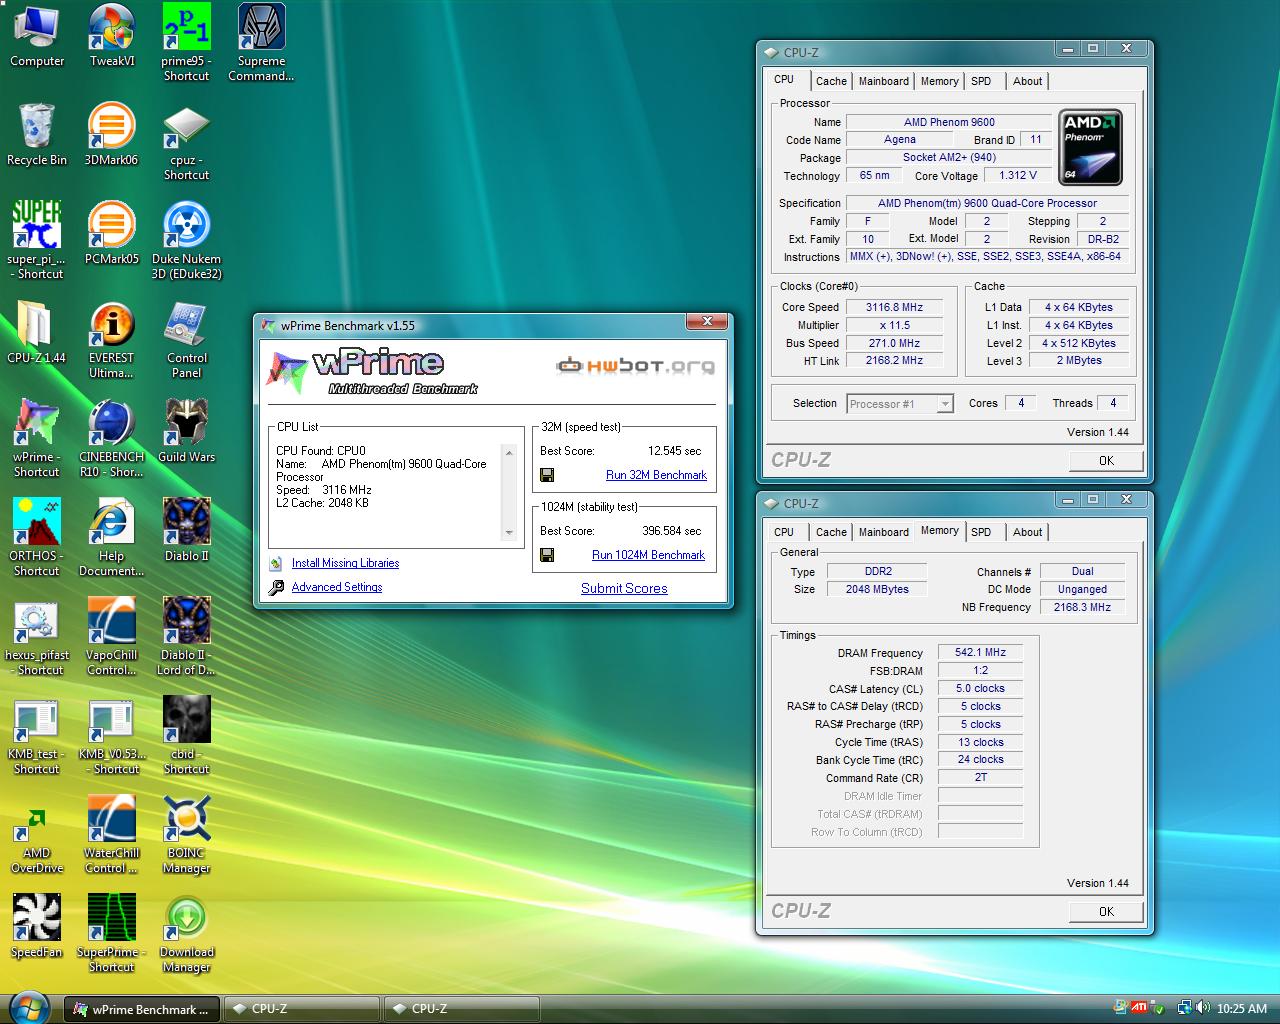The image size is (1280, 1024).
Task: Click the Core Speed value 3116.8 MHz
Action: point(894,307)
